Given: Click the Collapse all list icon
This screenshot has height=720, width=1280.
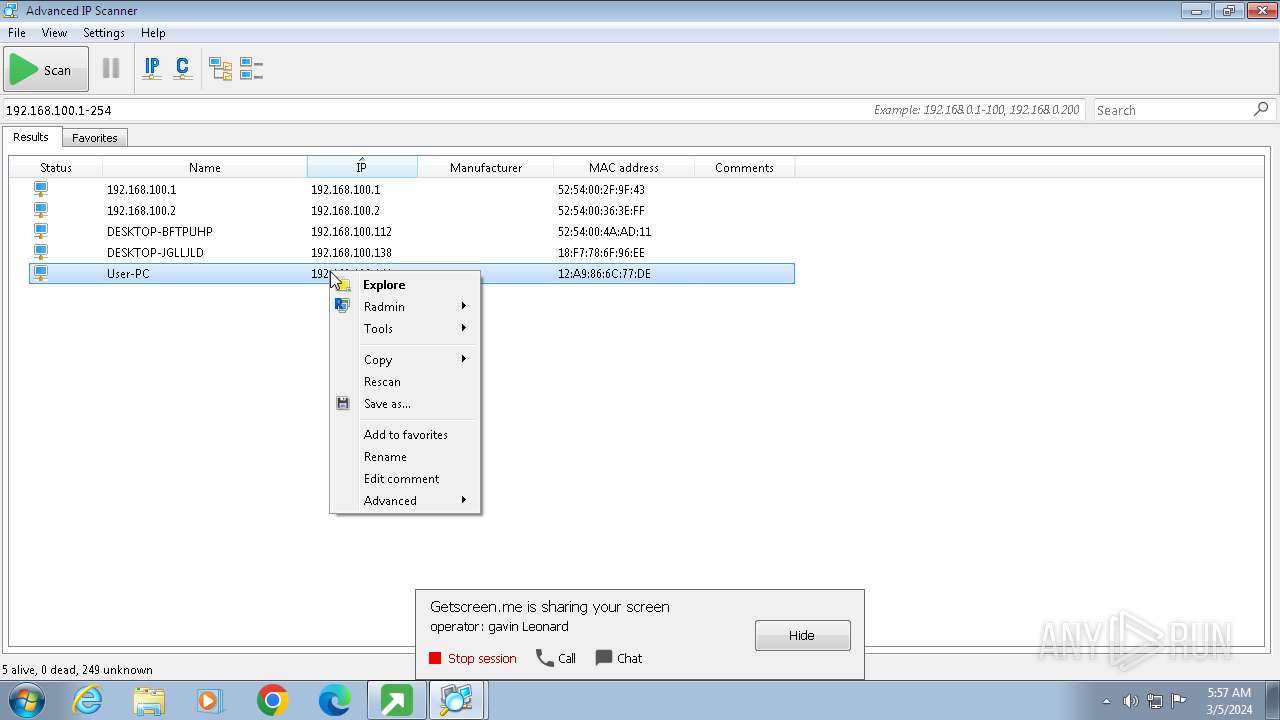Looking at the screenshot, I should point(251,69).
